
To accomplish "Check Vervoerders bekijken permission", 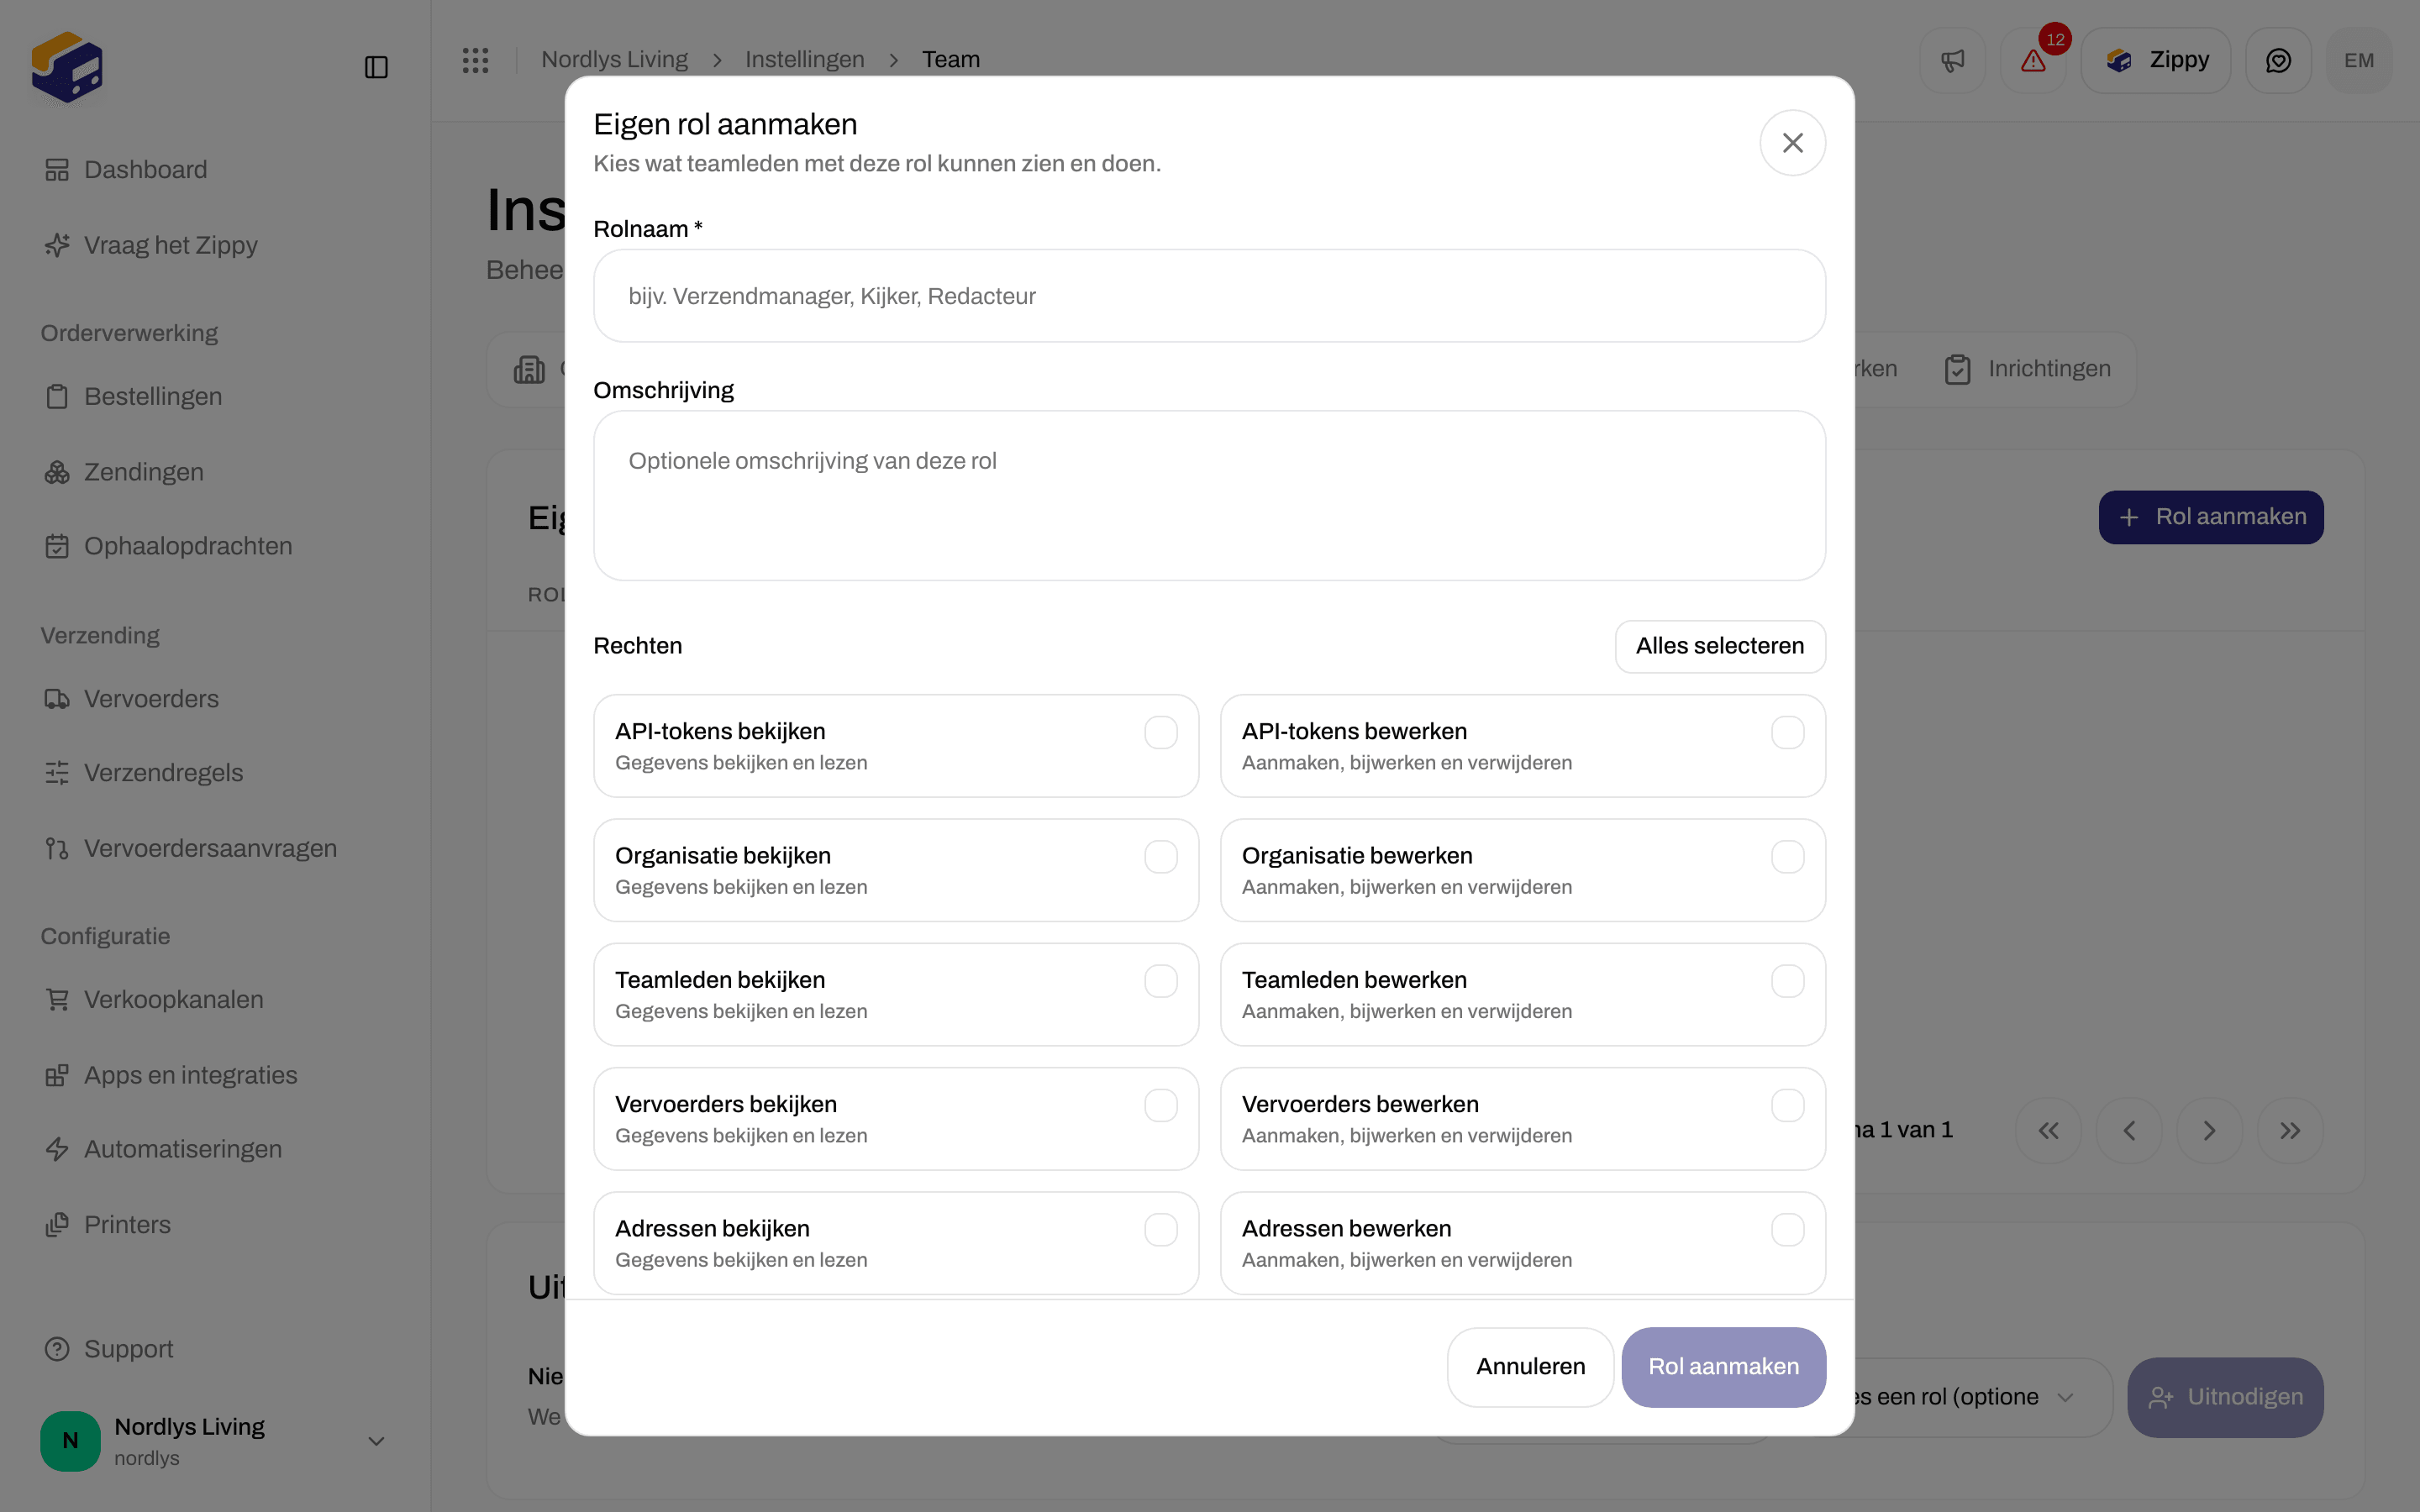I will 1161,1105.
